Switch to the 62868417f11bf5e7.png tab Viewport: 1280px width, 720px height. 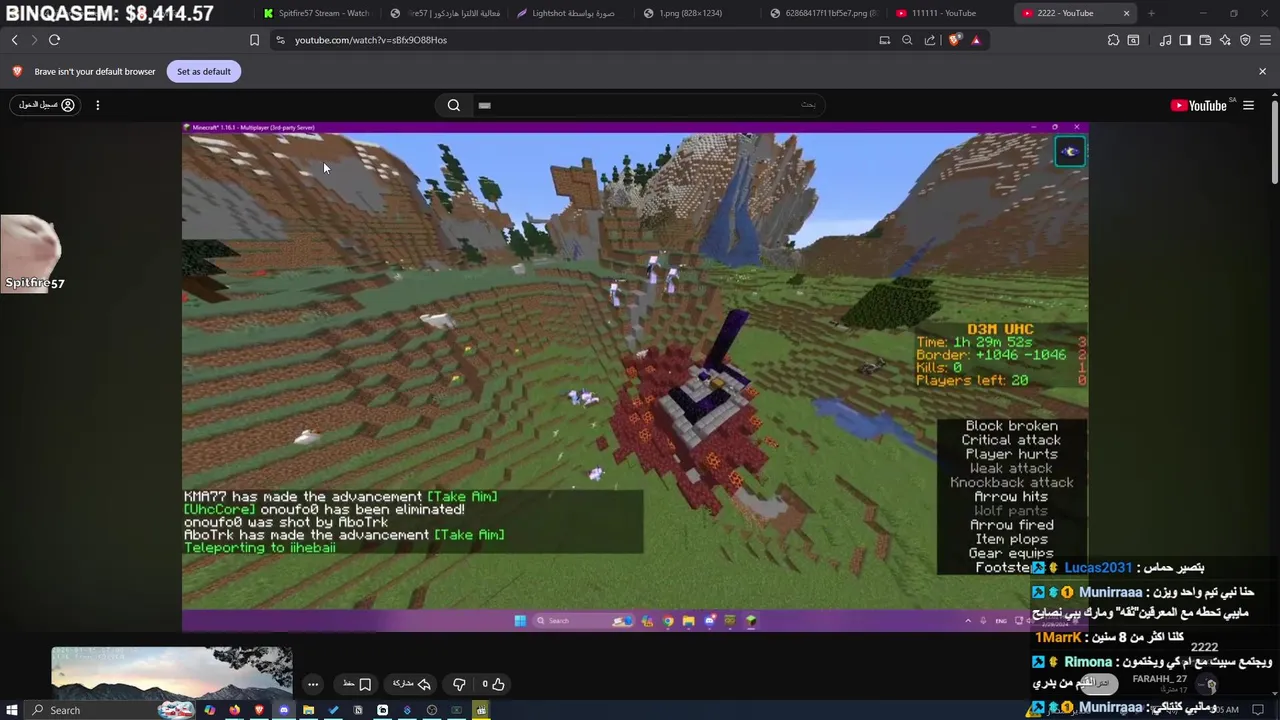tap(822, 13)
